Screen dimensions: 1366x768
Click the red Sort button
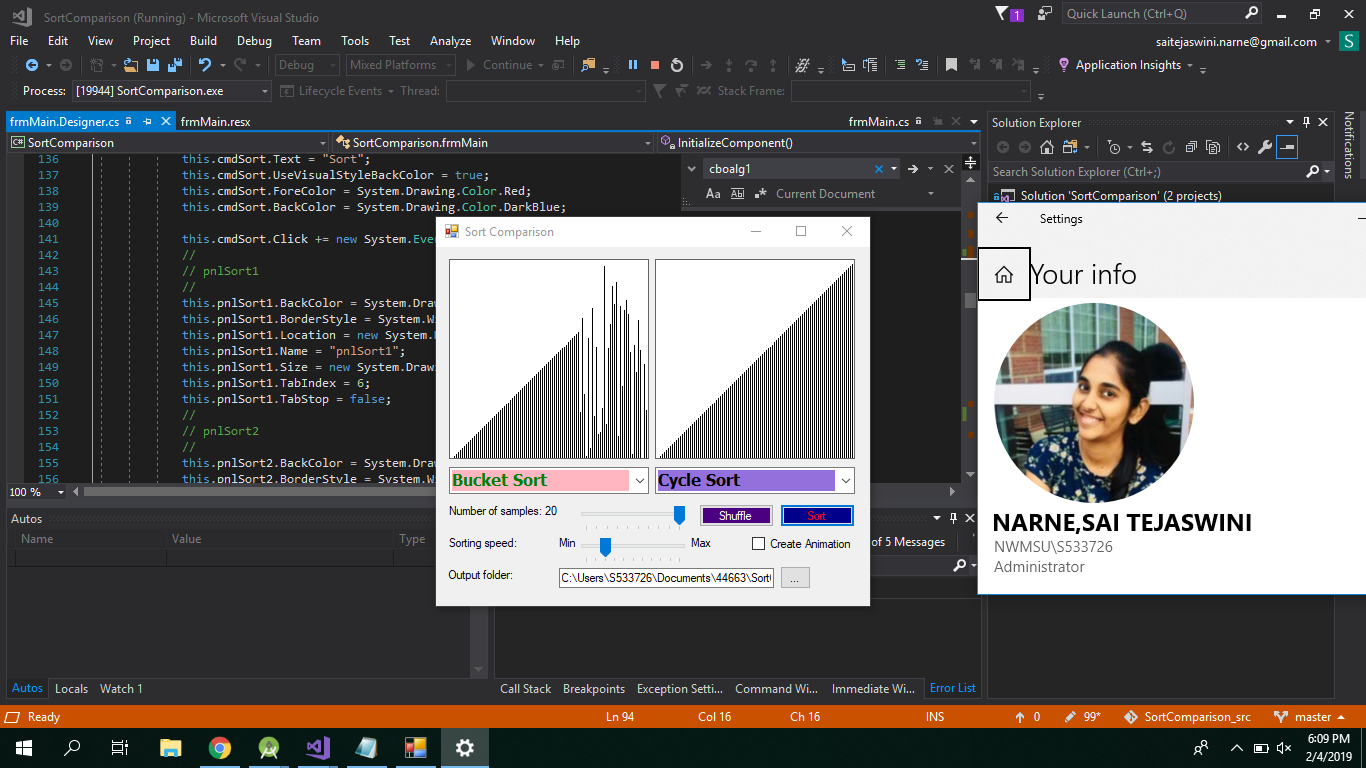coord(817,516)
